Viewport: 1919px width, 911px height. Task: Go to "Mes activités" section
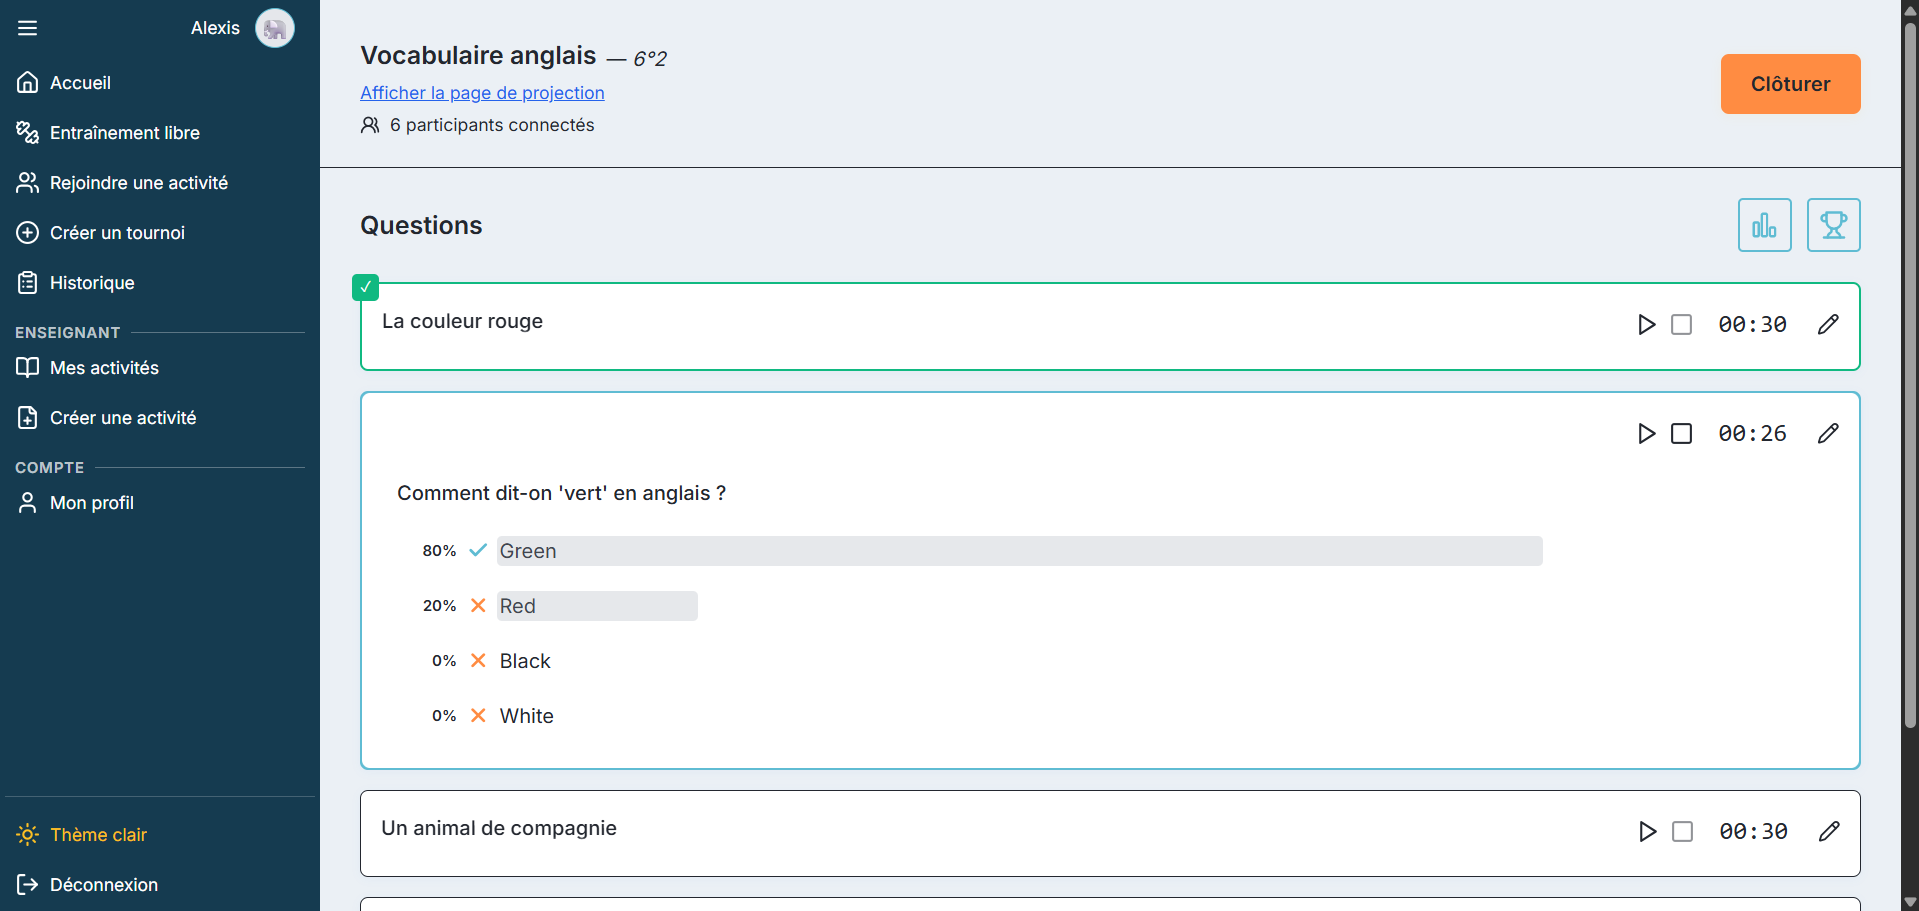103,368
